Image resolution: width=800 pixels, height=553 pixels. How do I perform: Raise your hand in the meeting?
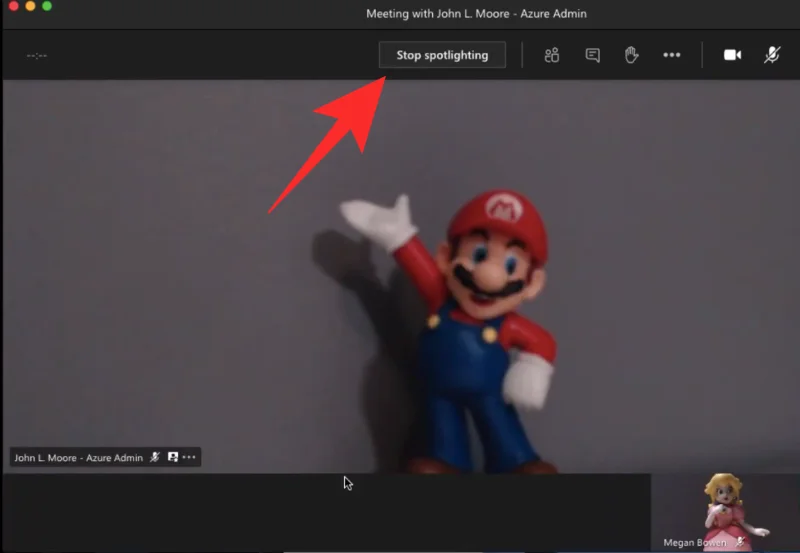(x=632, y=55)
